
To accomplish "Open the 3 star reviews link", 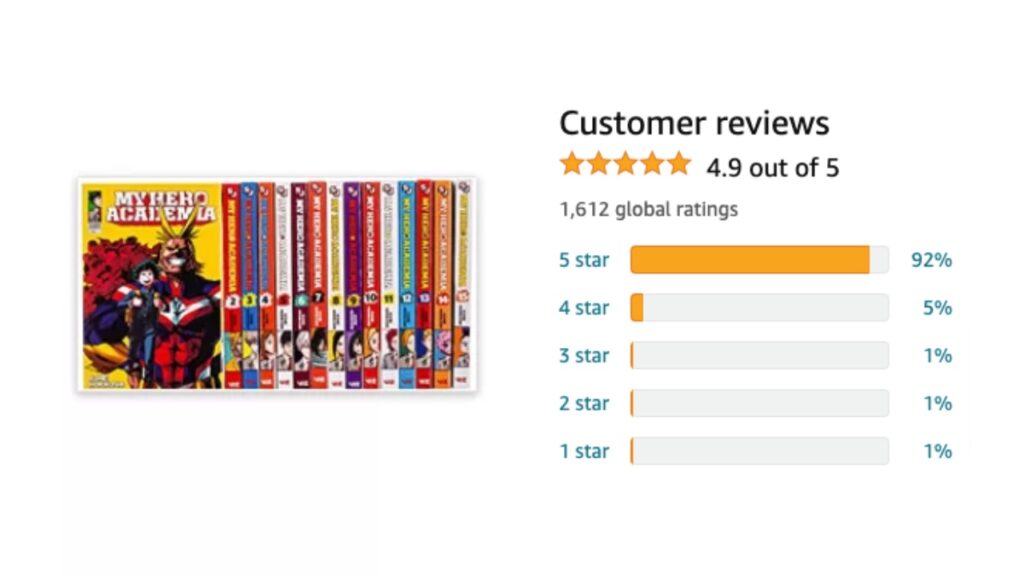I will [583, 356].
